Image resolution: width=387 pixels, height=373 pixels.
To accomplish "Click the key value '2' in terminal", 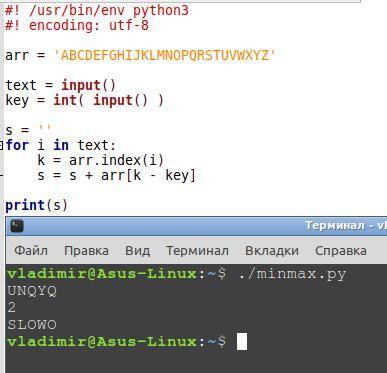I will 12,307.
